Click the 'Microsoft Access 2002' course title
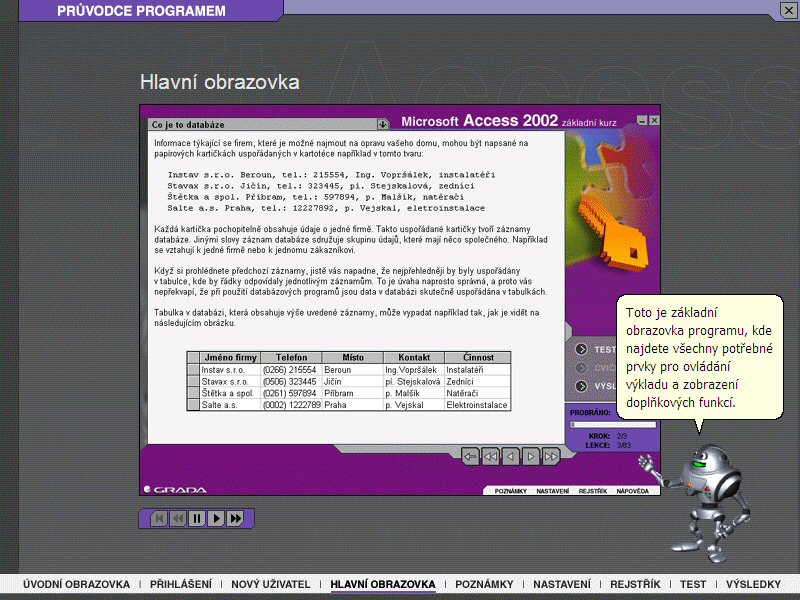The width and height of the screenshot is (800, 600). click(480, 121)
